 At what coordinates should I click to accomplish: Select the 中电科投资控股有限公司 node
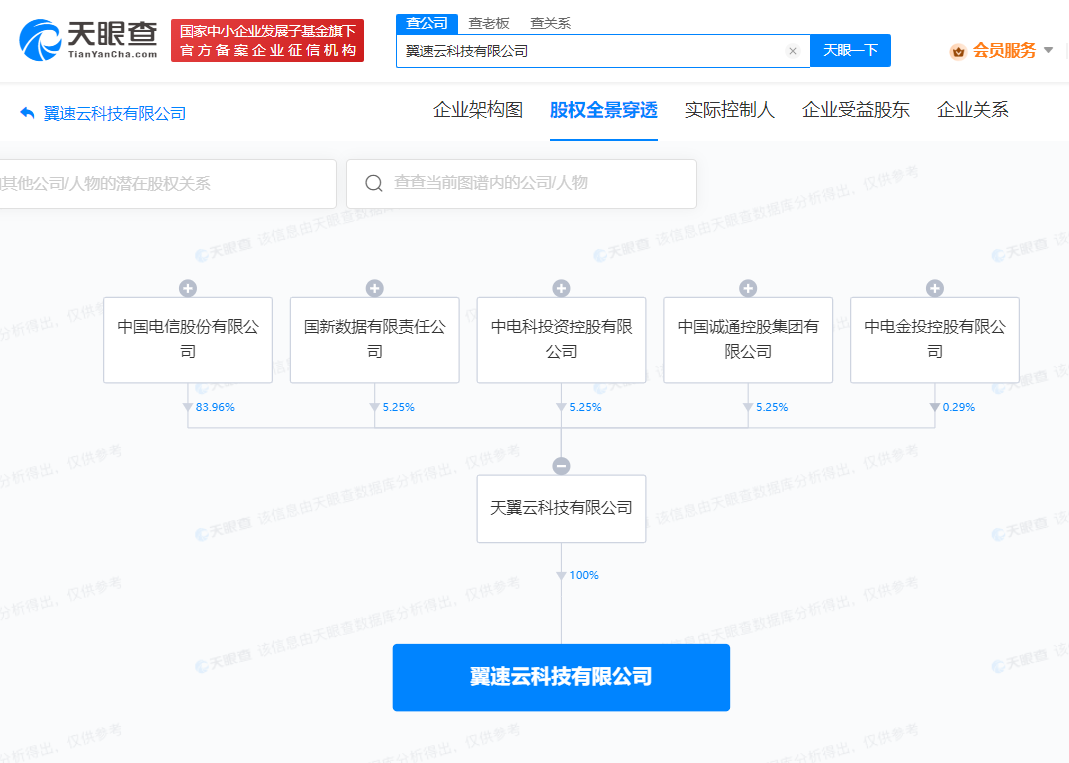click(561, 340)
